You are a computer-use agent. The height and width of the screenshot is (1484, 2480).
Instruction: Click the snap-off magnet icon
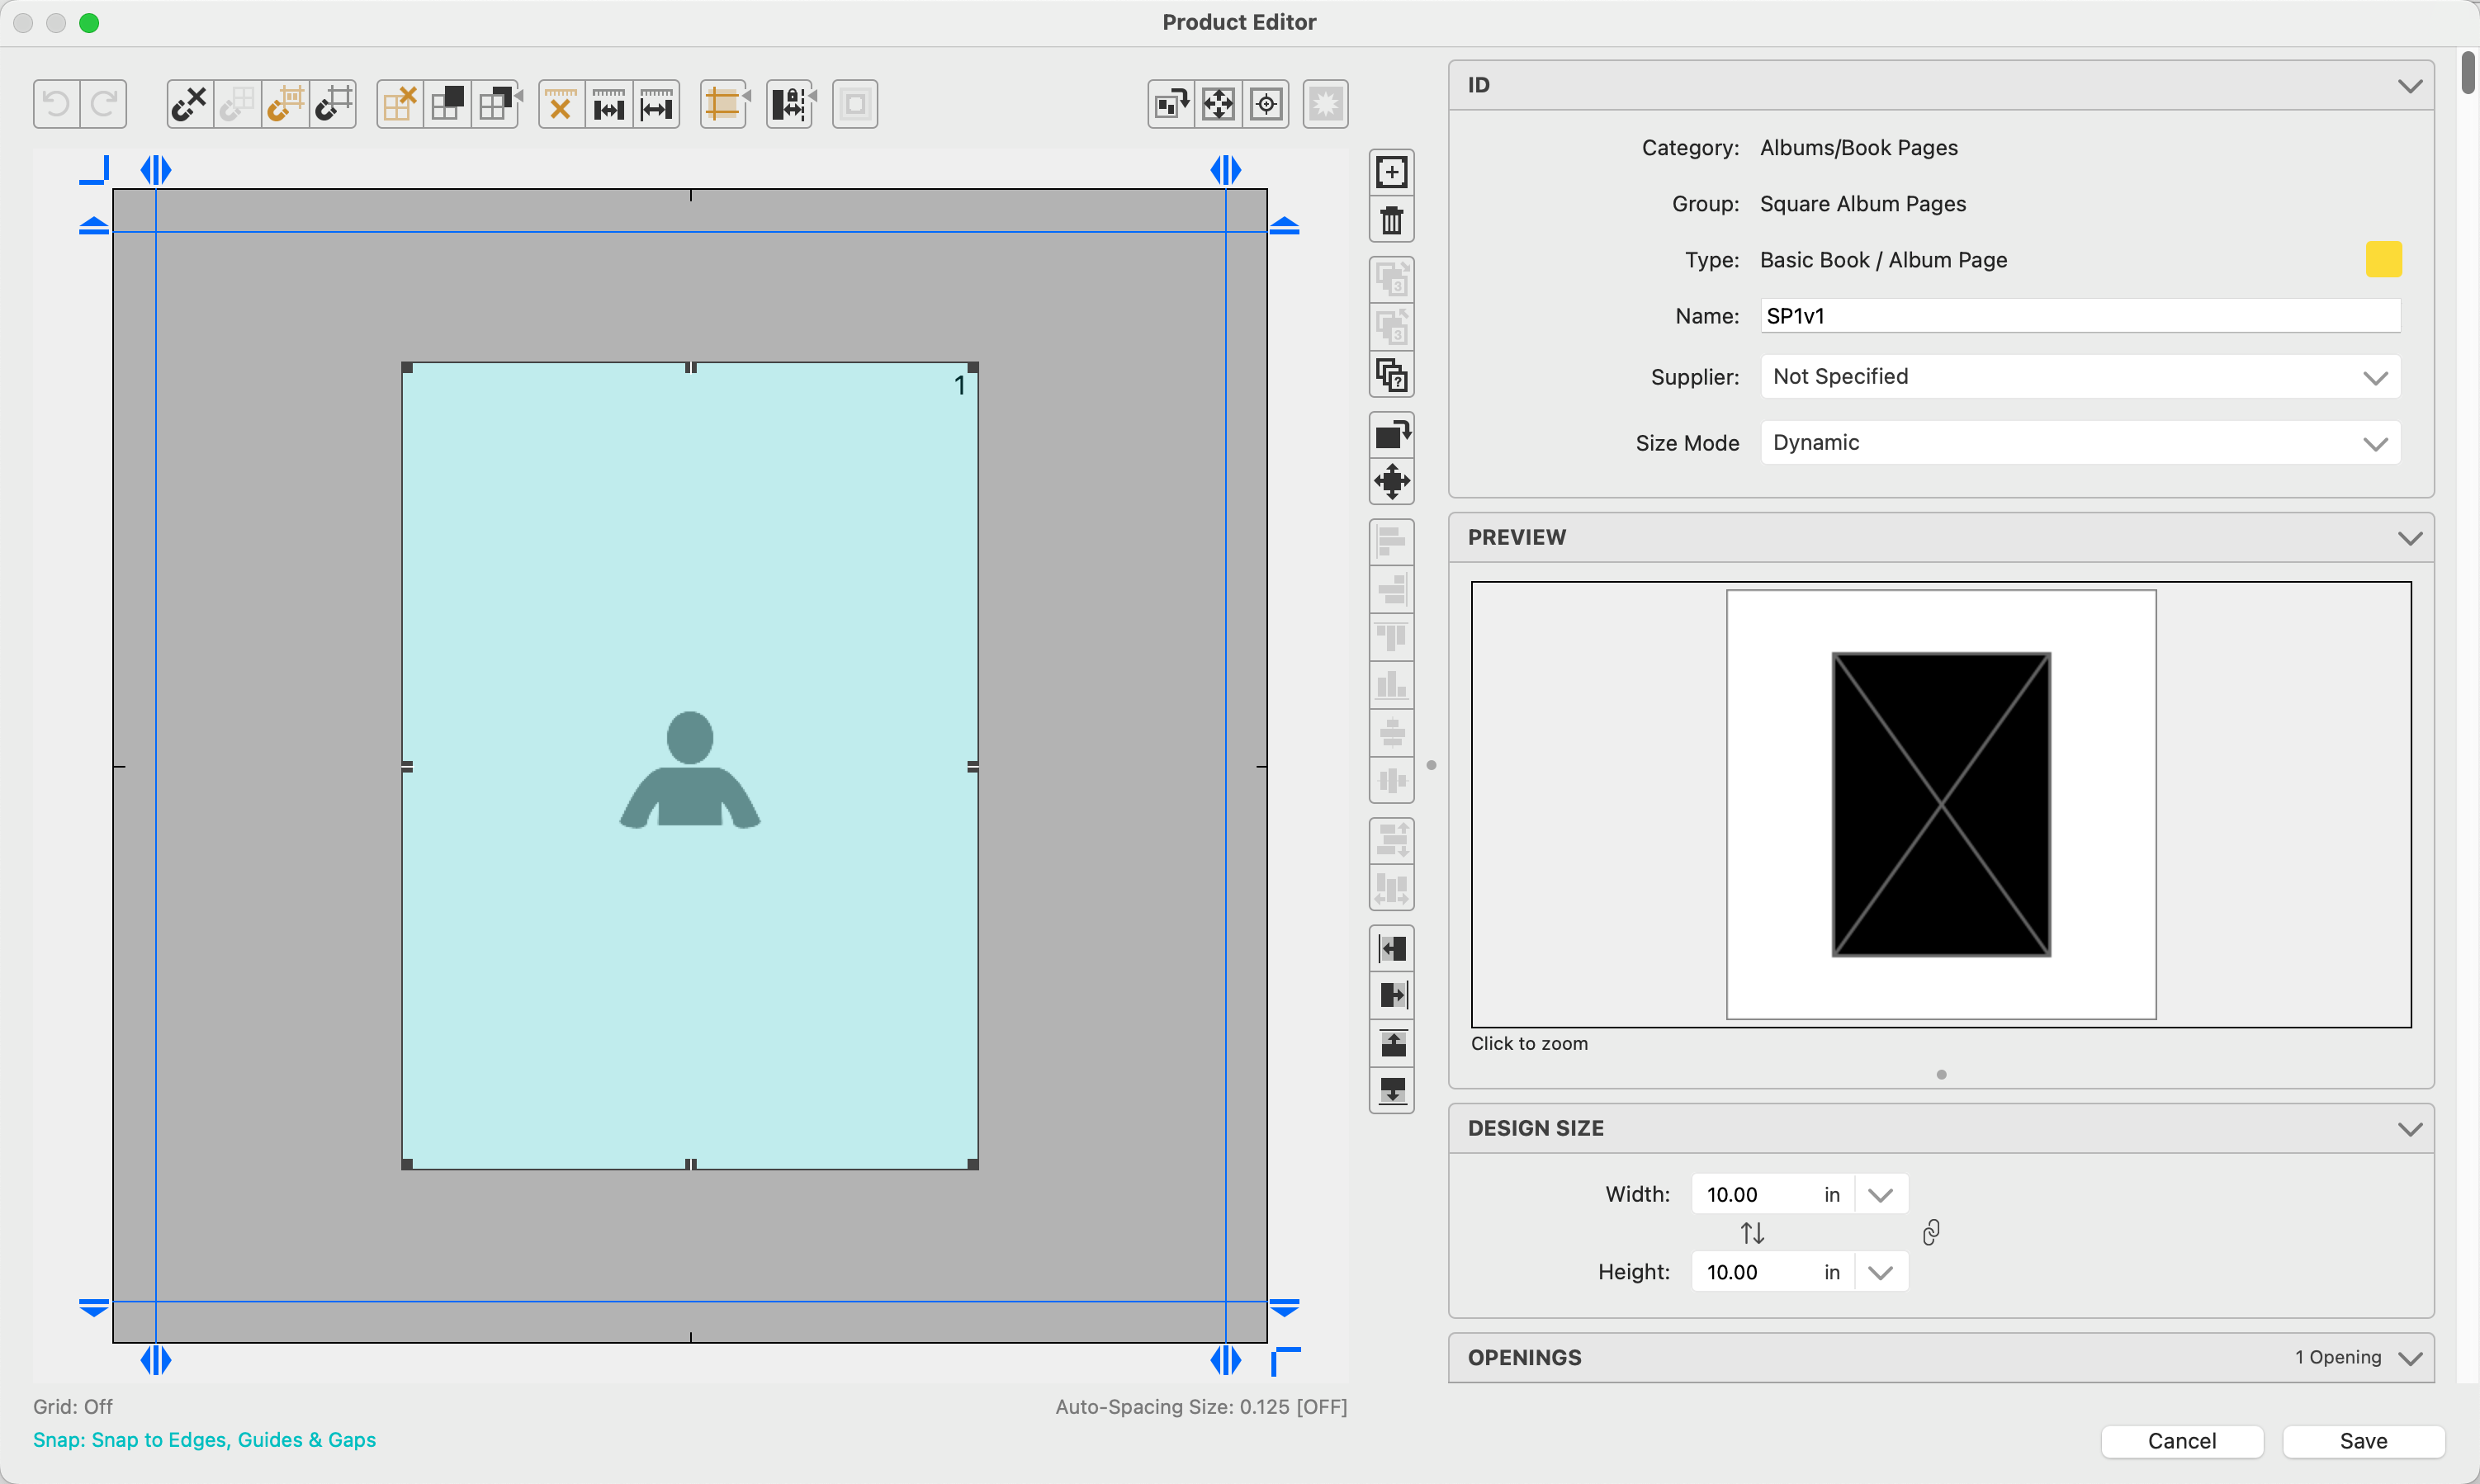click(189, 104)
